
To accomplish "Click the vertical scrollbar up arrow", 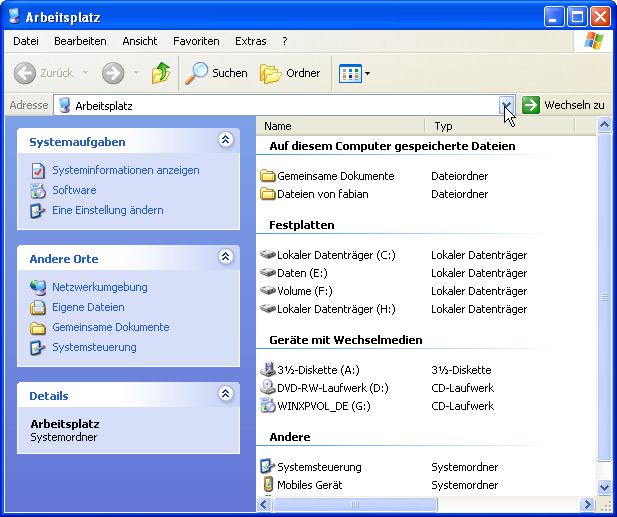I will click(604, 125).
